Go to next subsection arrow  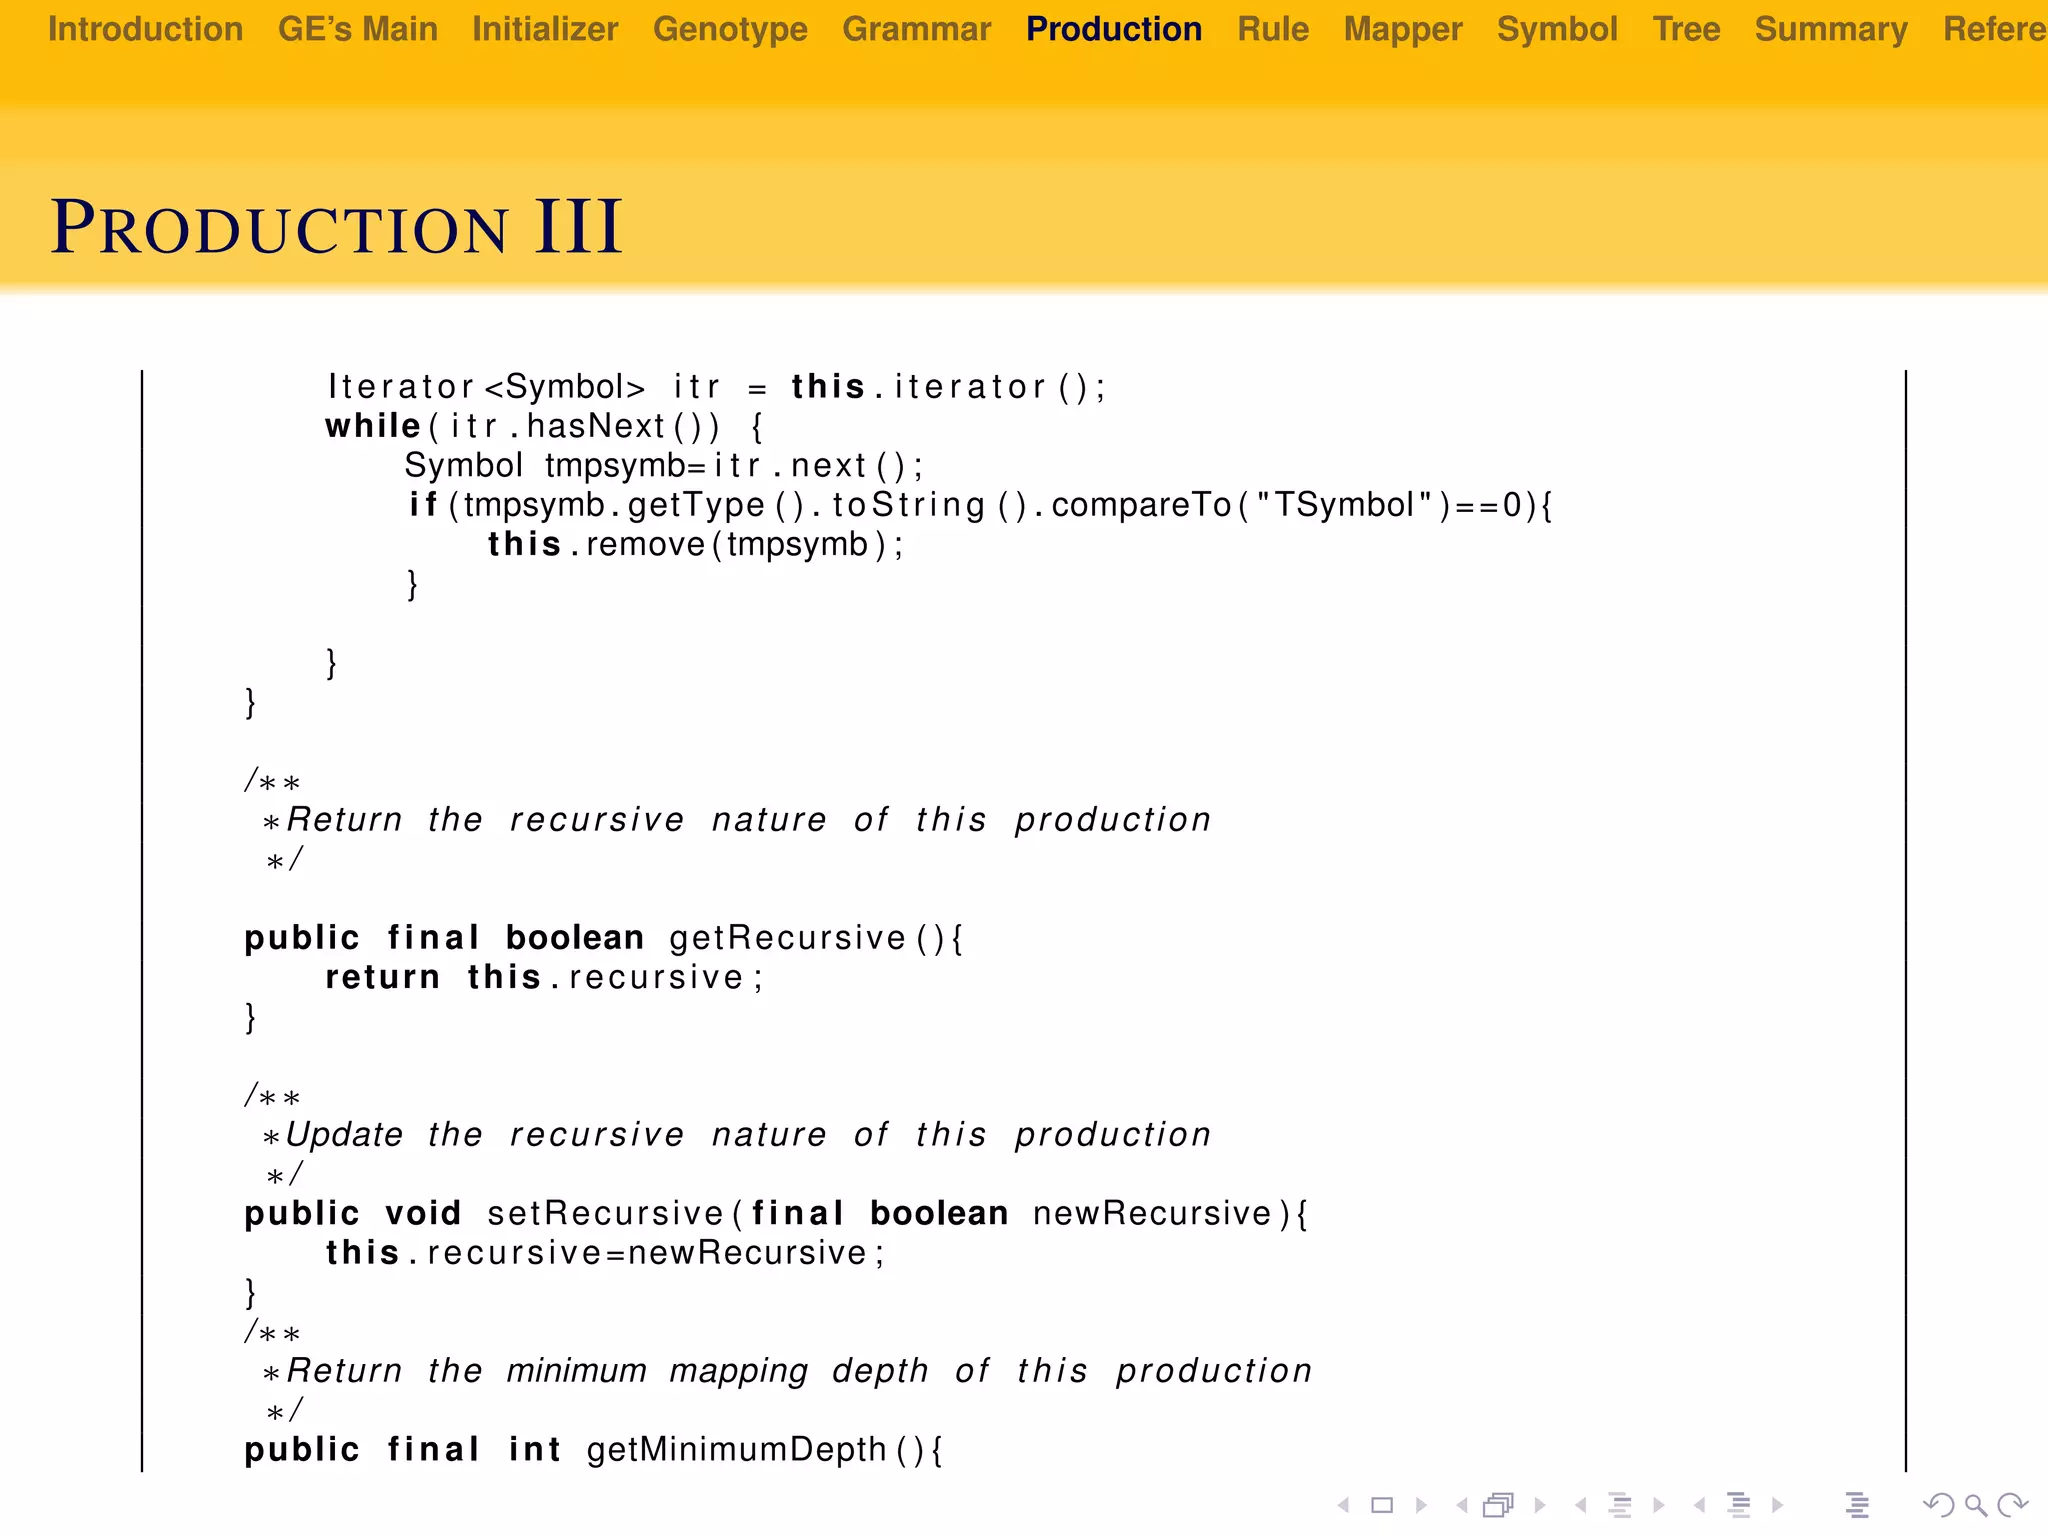[x=1659, y=1505]
